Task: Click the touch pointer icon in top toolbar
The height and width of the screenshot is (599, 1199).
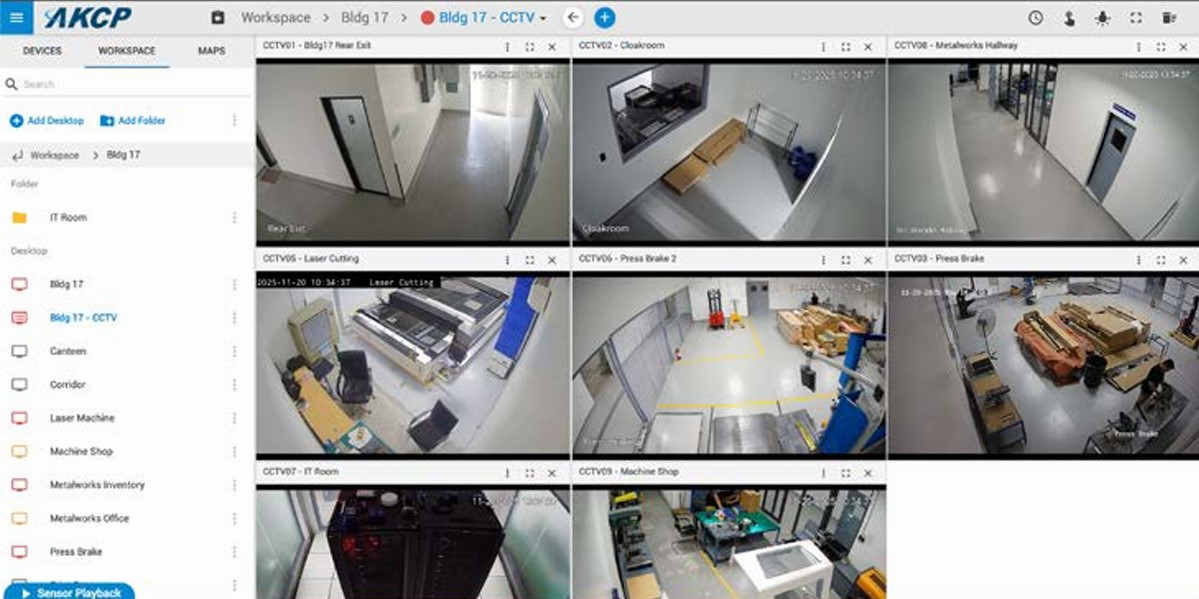Action: coord(1069,18)
